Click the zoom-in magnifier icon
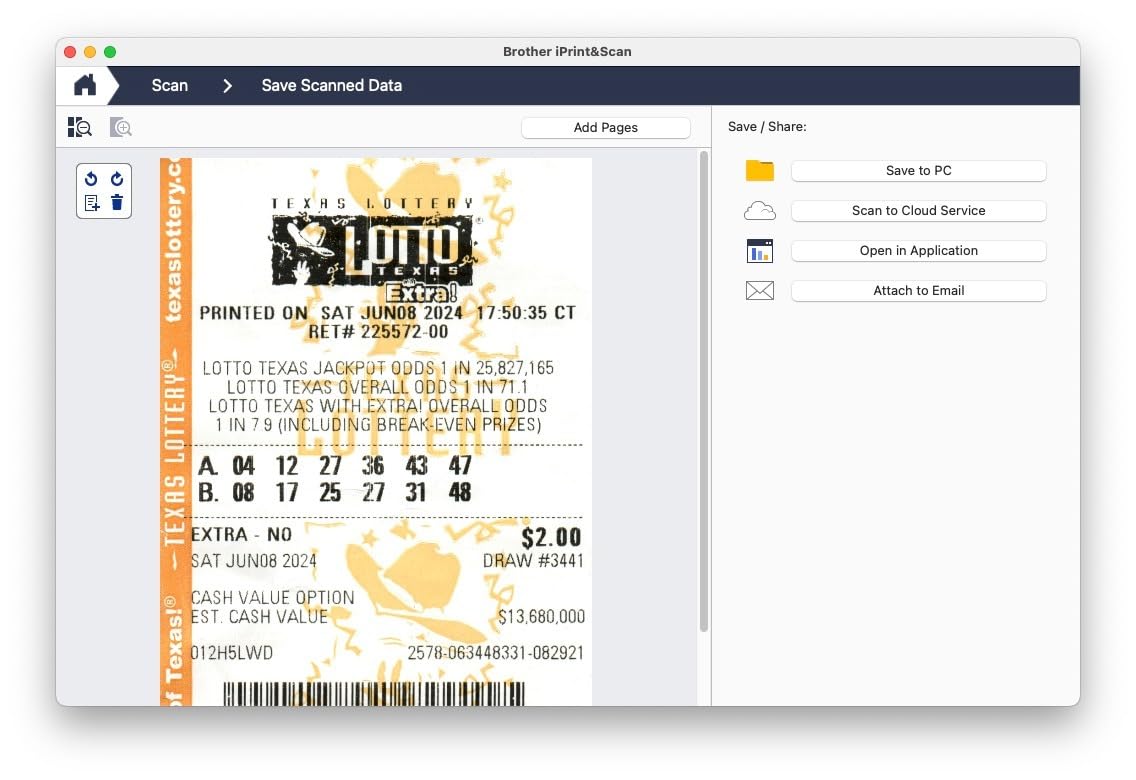The image size is (1136, 780). (121, 127)
